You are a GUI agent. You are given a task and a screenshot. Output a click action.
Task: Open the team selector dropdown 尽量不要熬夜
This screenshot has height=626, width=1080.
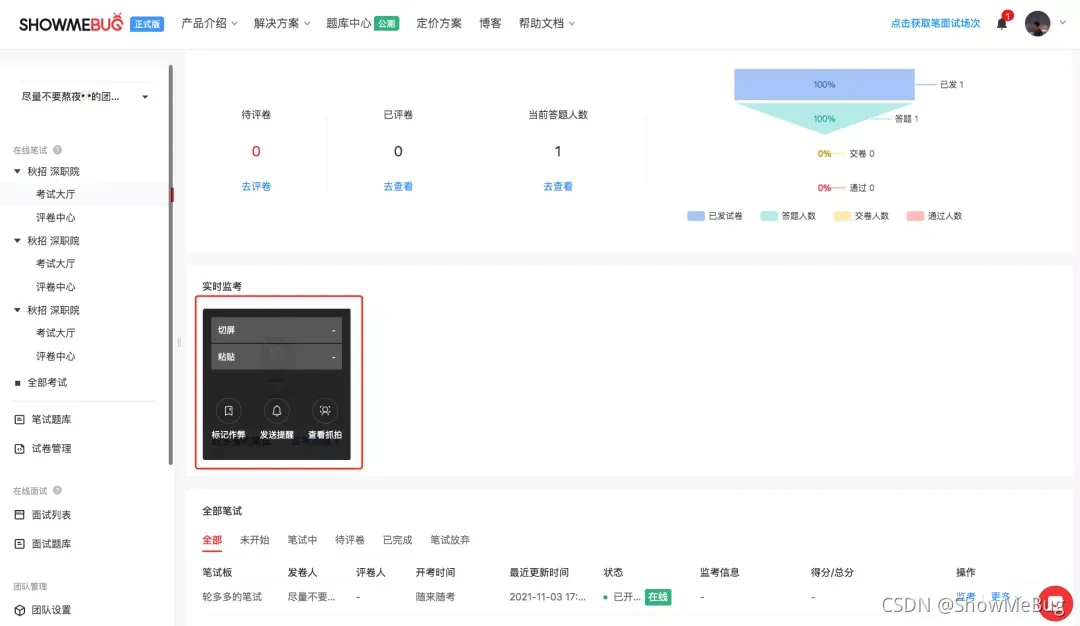pyautogui.click(x=85, y=96)
